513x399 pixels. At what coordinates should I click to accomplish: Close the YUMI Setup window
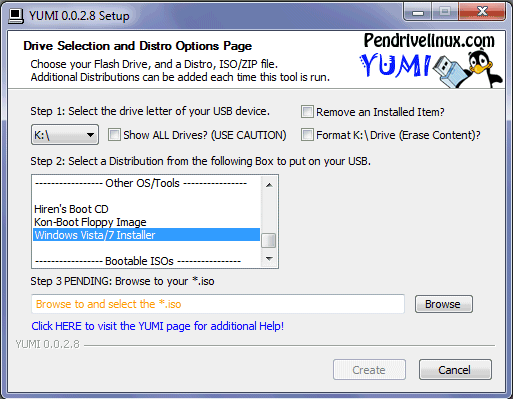[x=482, y=12]
